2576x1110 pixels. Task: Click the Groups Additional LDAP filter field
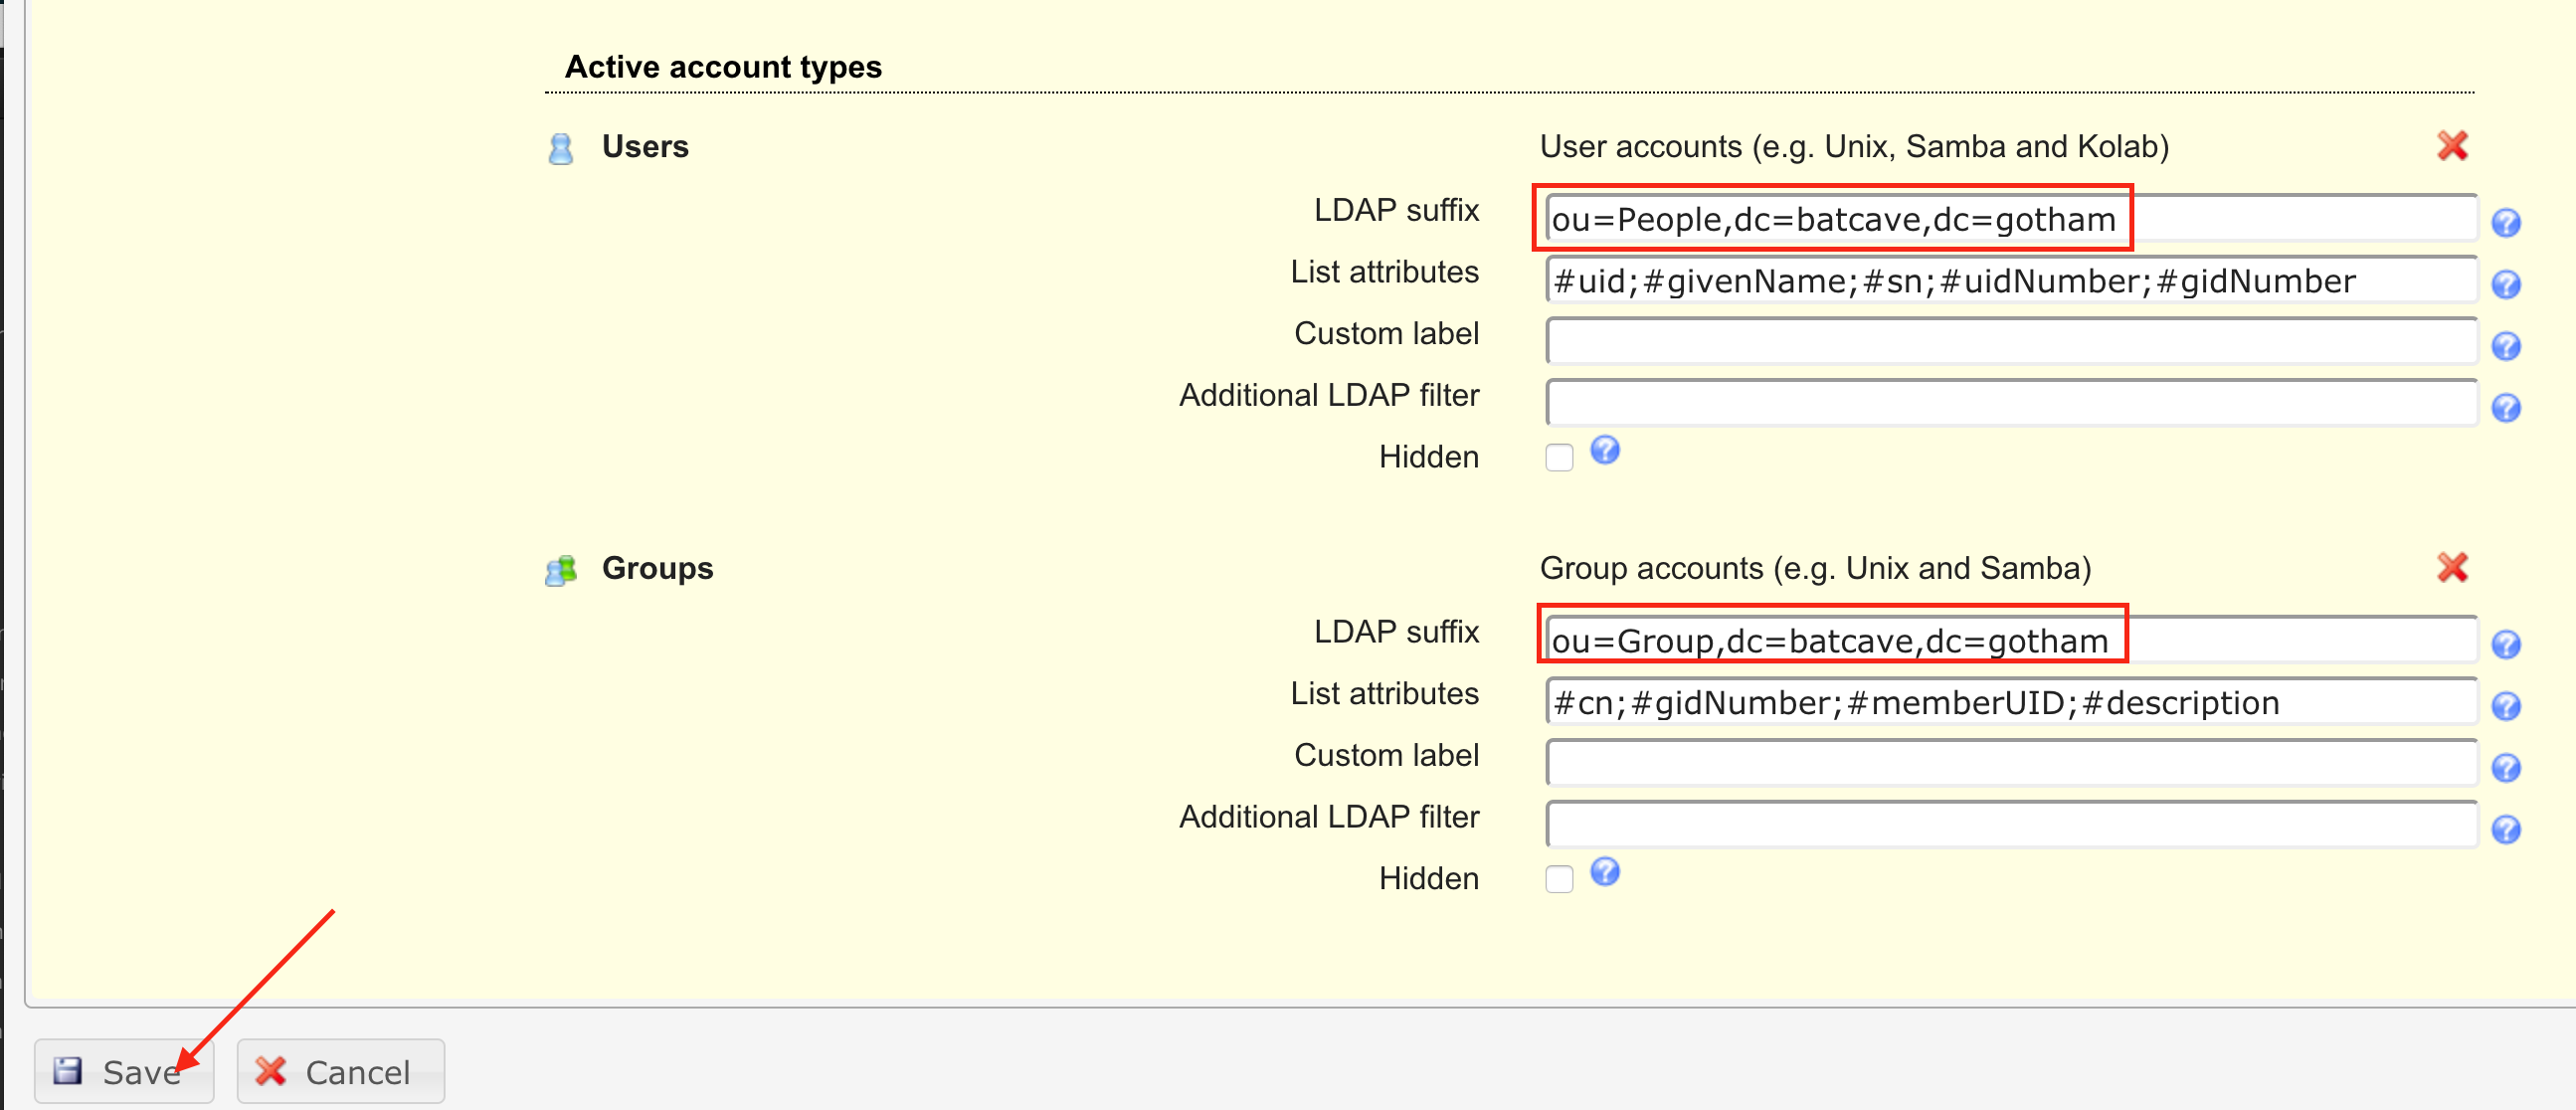click(x=2010, y=825)
